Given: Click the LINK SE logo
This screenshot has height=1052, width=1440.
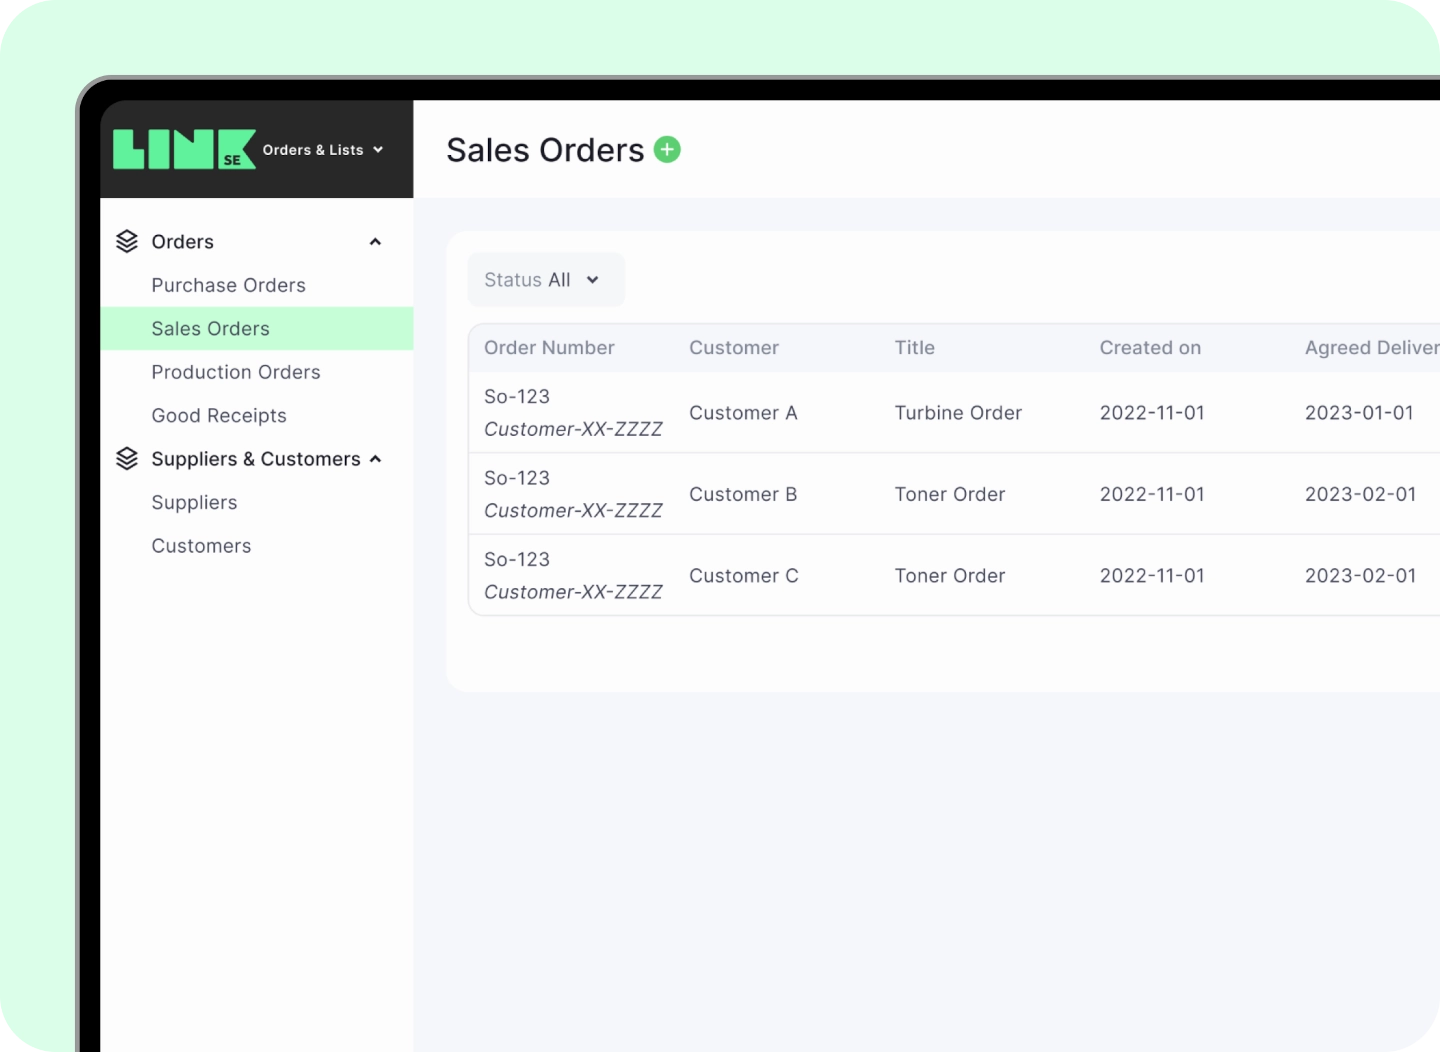Looking at the screenshot, I should [x=184, y=148].
